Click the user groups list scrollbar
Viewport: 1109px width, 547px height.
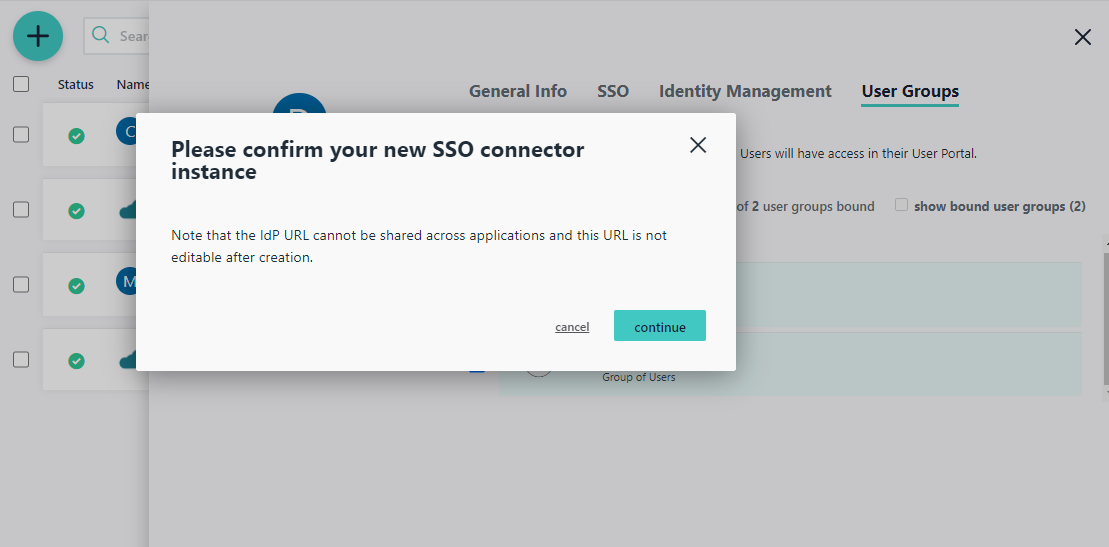[x=1105, y=310]
